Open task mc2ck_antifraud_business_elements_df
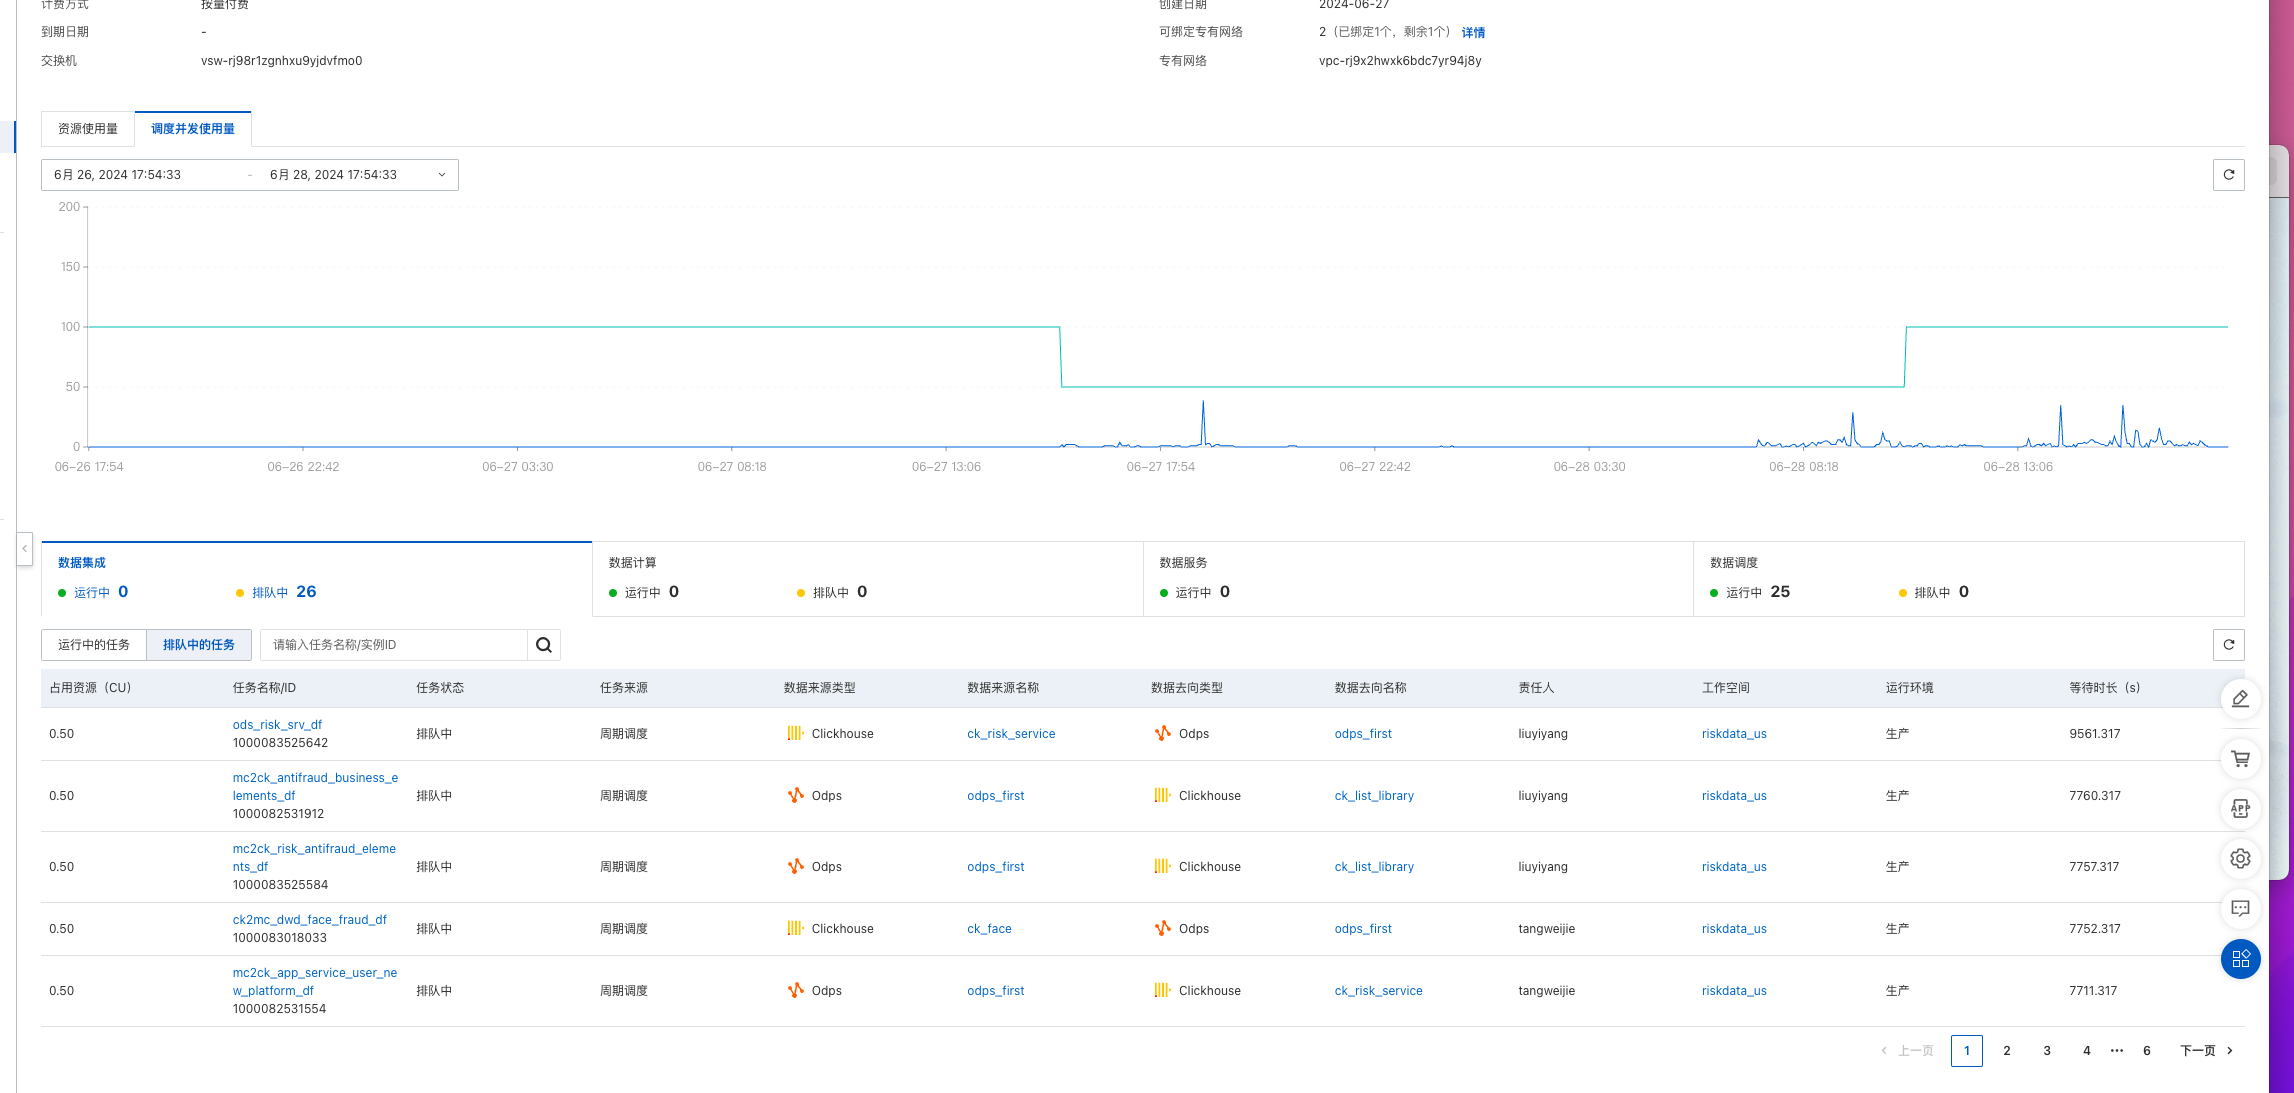Screen dimensions: 2294x1093 (315, 787)
